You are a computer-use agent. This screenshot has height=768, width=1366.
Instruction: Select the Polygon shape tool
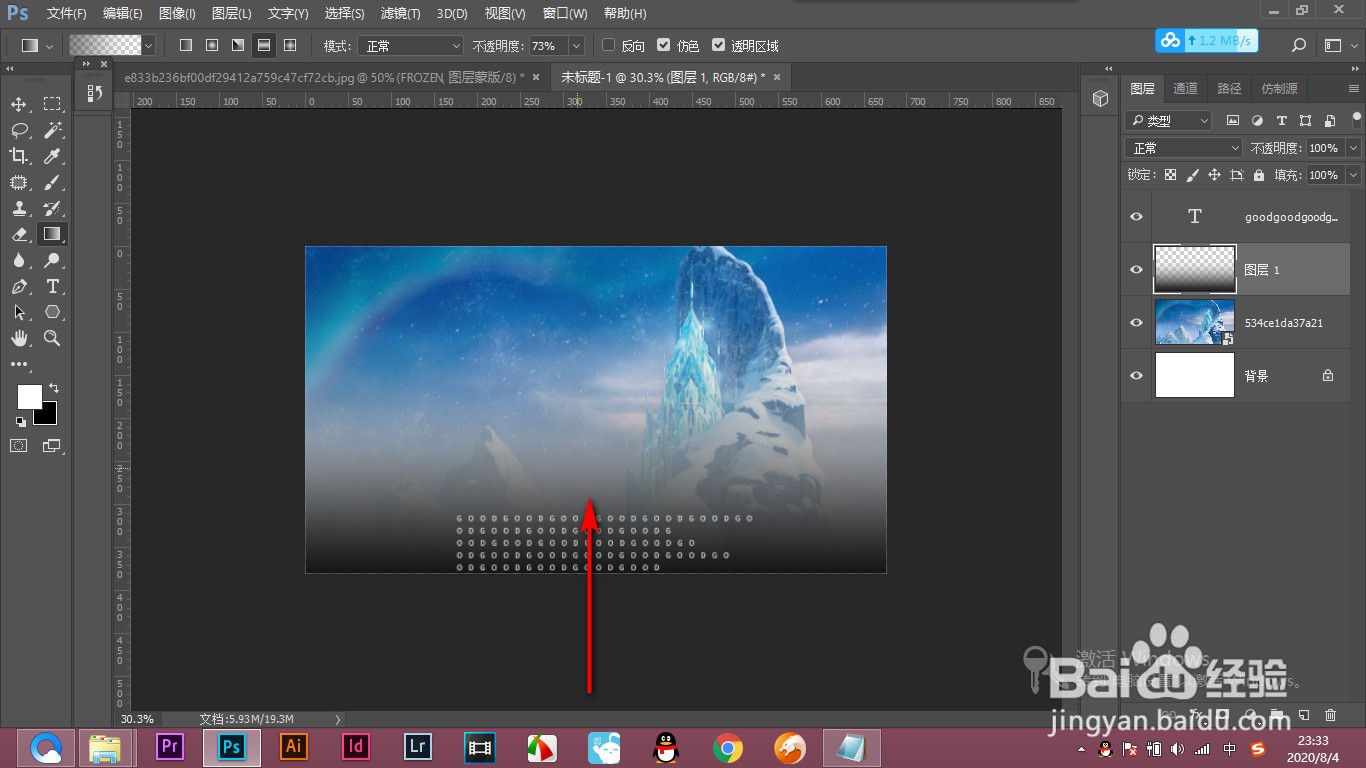(52, 312)
